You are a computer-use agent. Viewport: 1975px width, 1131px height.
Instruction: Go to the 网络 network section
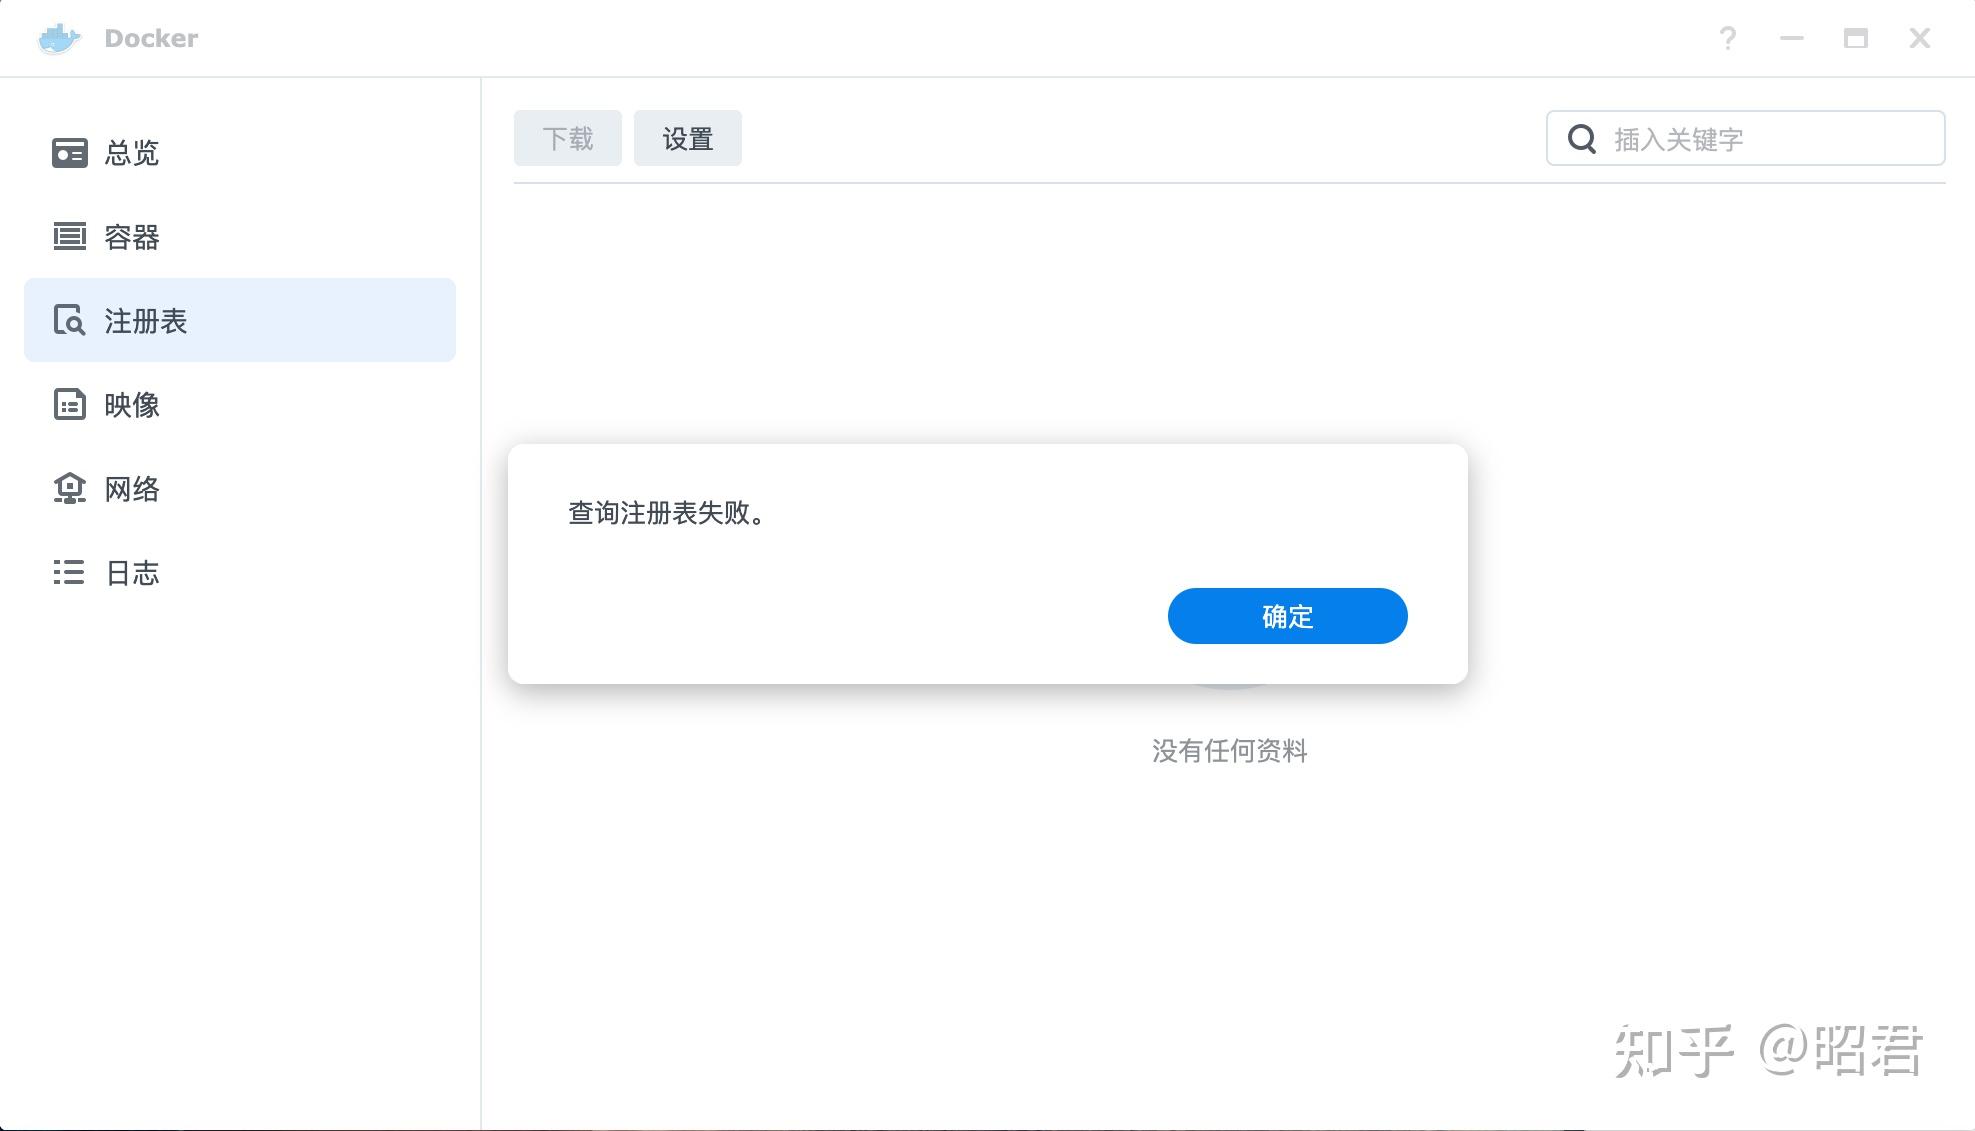[132, 489]
